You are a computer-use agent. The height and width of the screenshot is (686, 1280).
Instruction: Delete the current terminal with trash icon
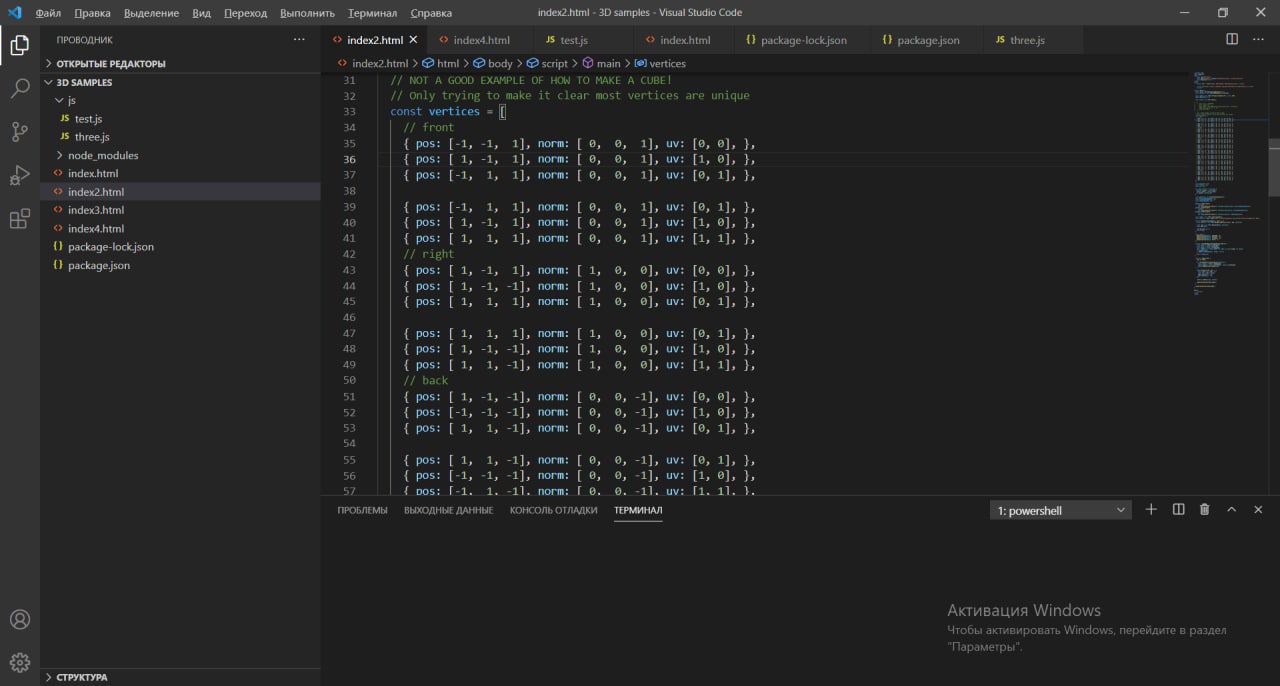pyautogui.click(x=1204, y=510)
